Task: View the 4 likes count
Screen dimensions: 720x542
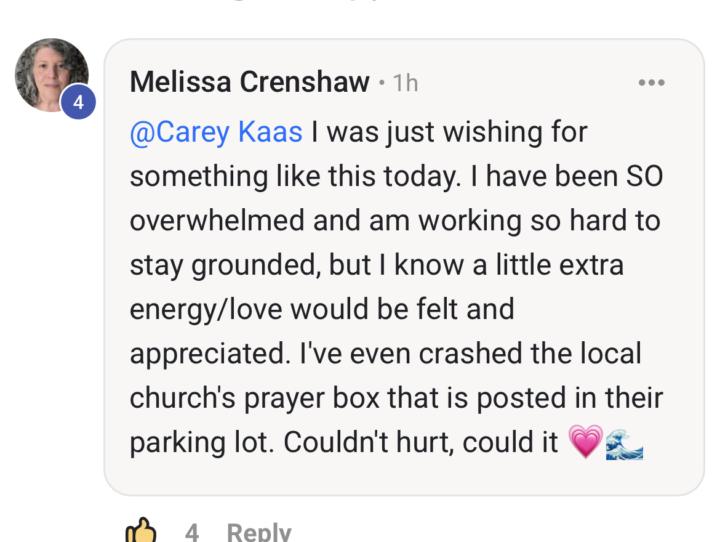Action: click(192, 533)
